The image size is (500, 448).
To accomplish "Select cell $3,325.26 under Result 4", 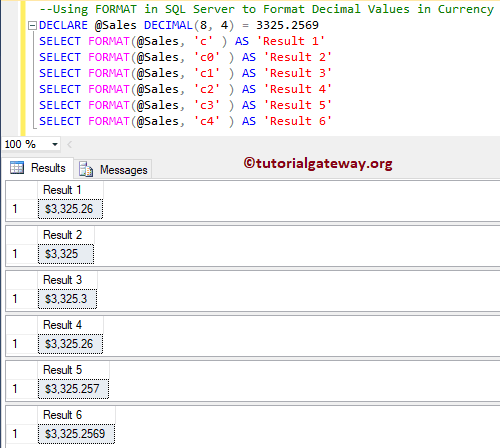I will pos(70,344).
